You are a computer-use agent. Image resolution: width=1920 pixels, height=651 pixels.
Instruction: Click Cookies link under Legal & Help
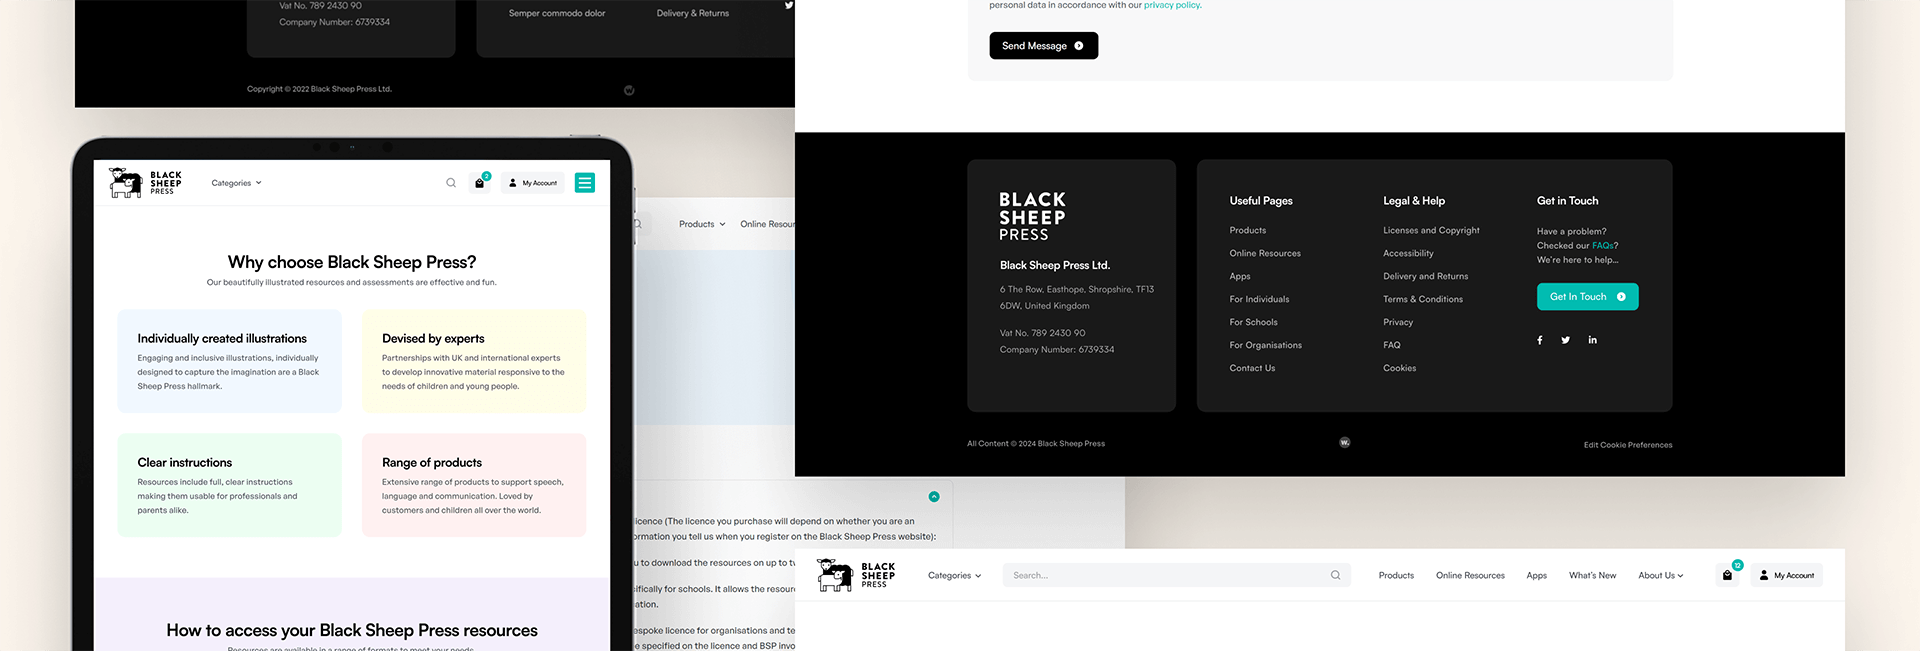tap(1399, 368)
